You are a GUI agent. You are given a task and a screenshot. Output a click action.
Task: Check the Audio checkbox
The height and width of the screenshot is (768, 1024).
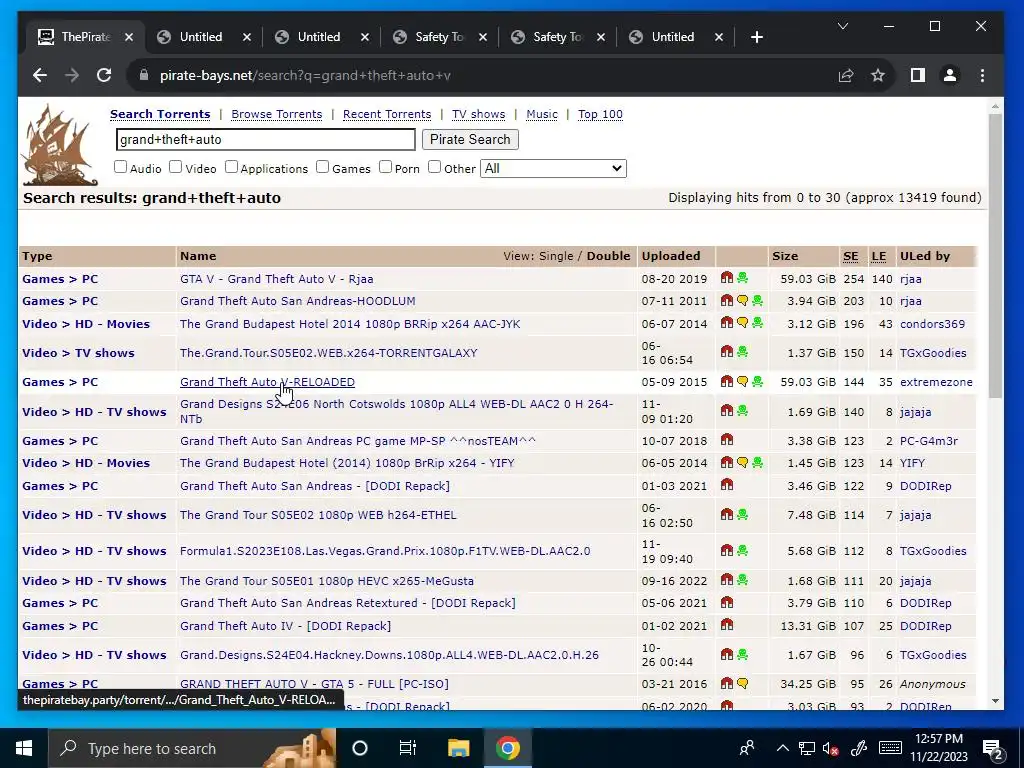click(x=120, y=167)
